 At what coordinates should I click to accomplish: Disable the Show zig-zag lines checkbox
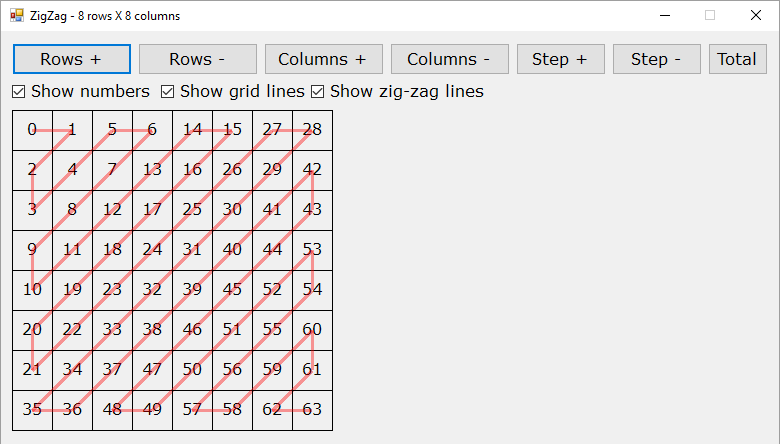tap(317, 91)
